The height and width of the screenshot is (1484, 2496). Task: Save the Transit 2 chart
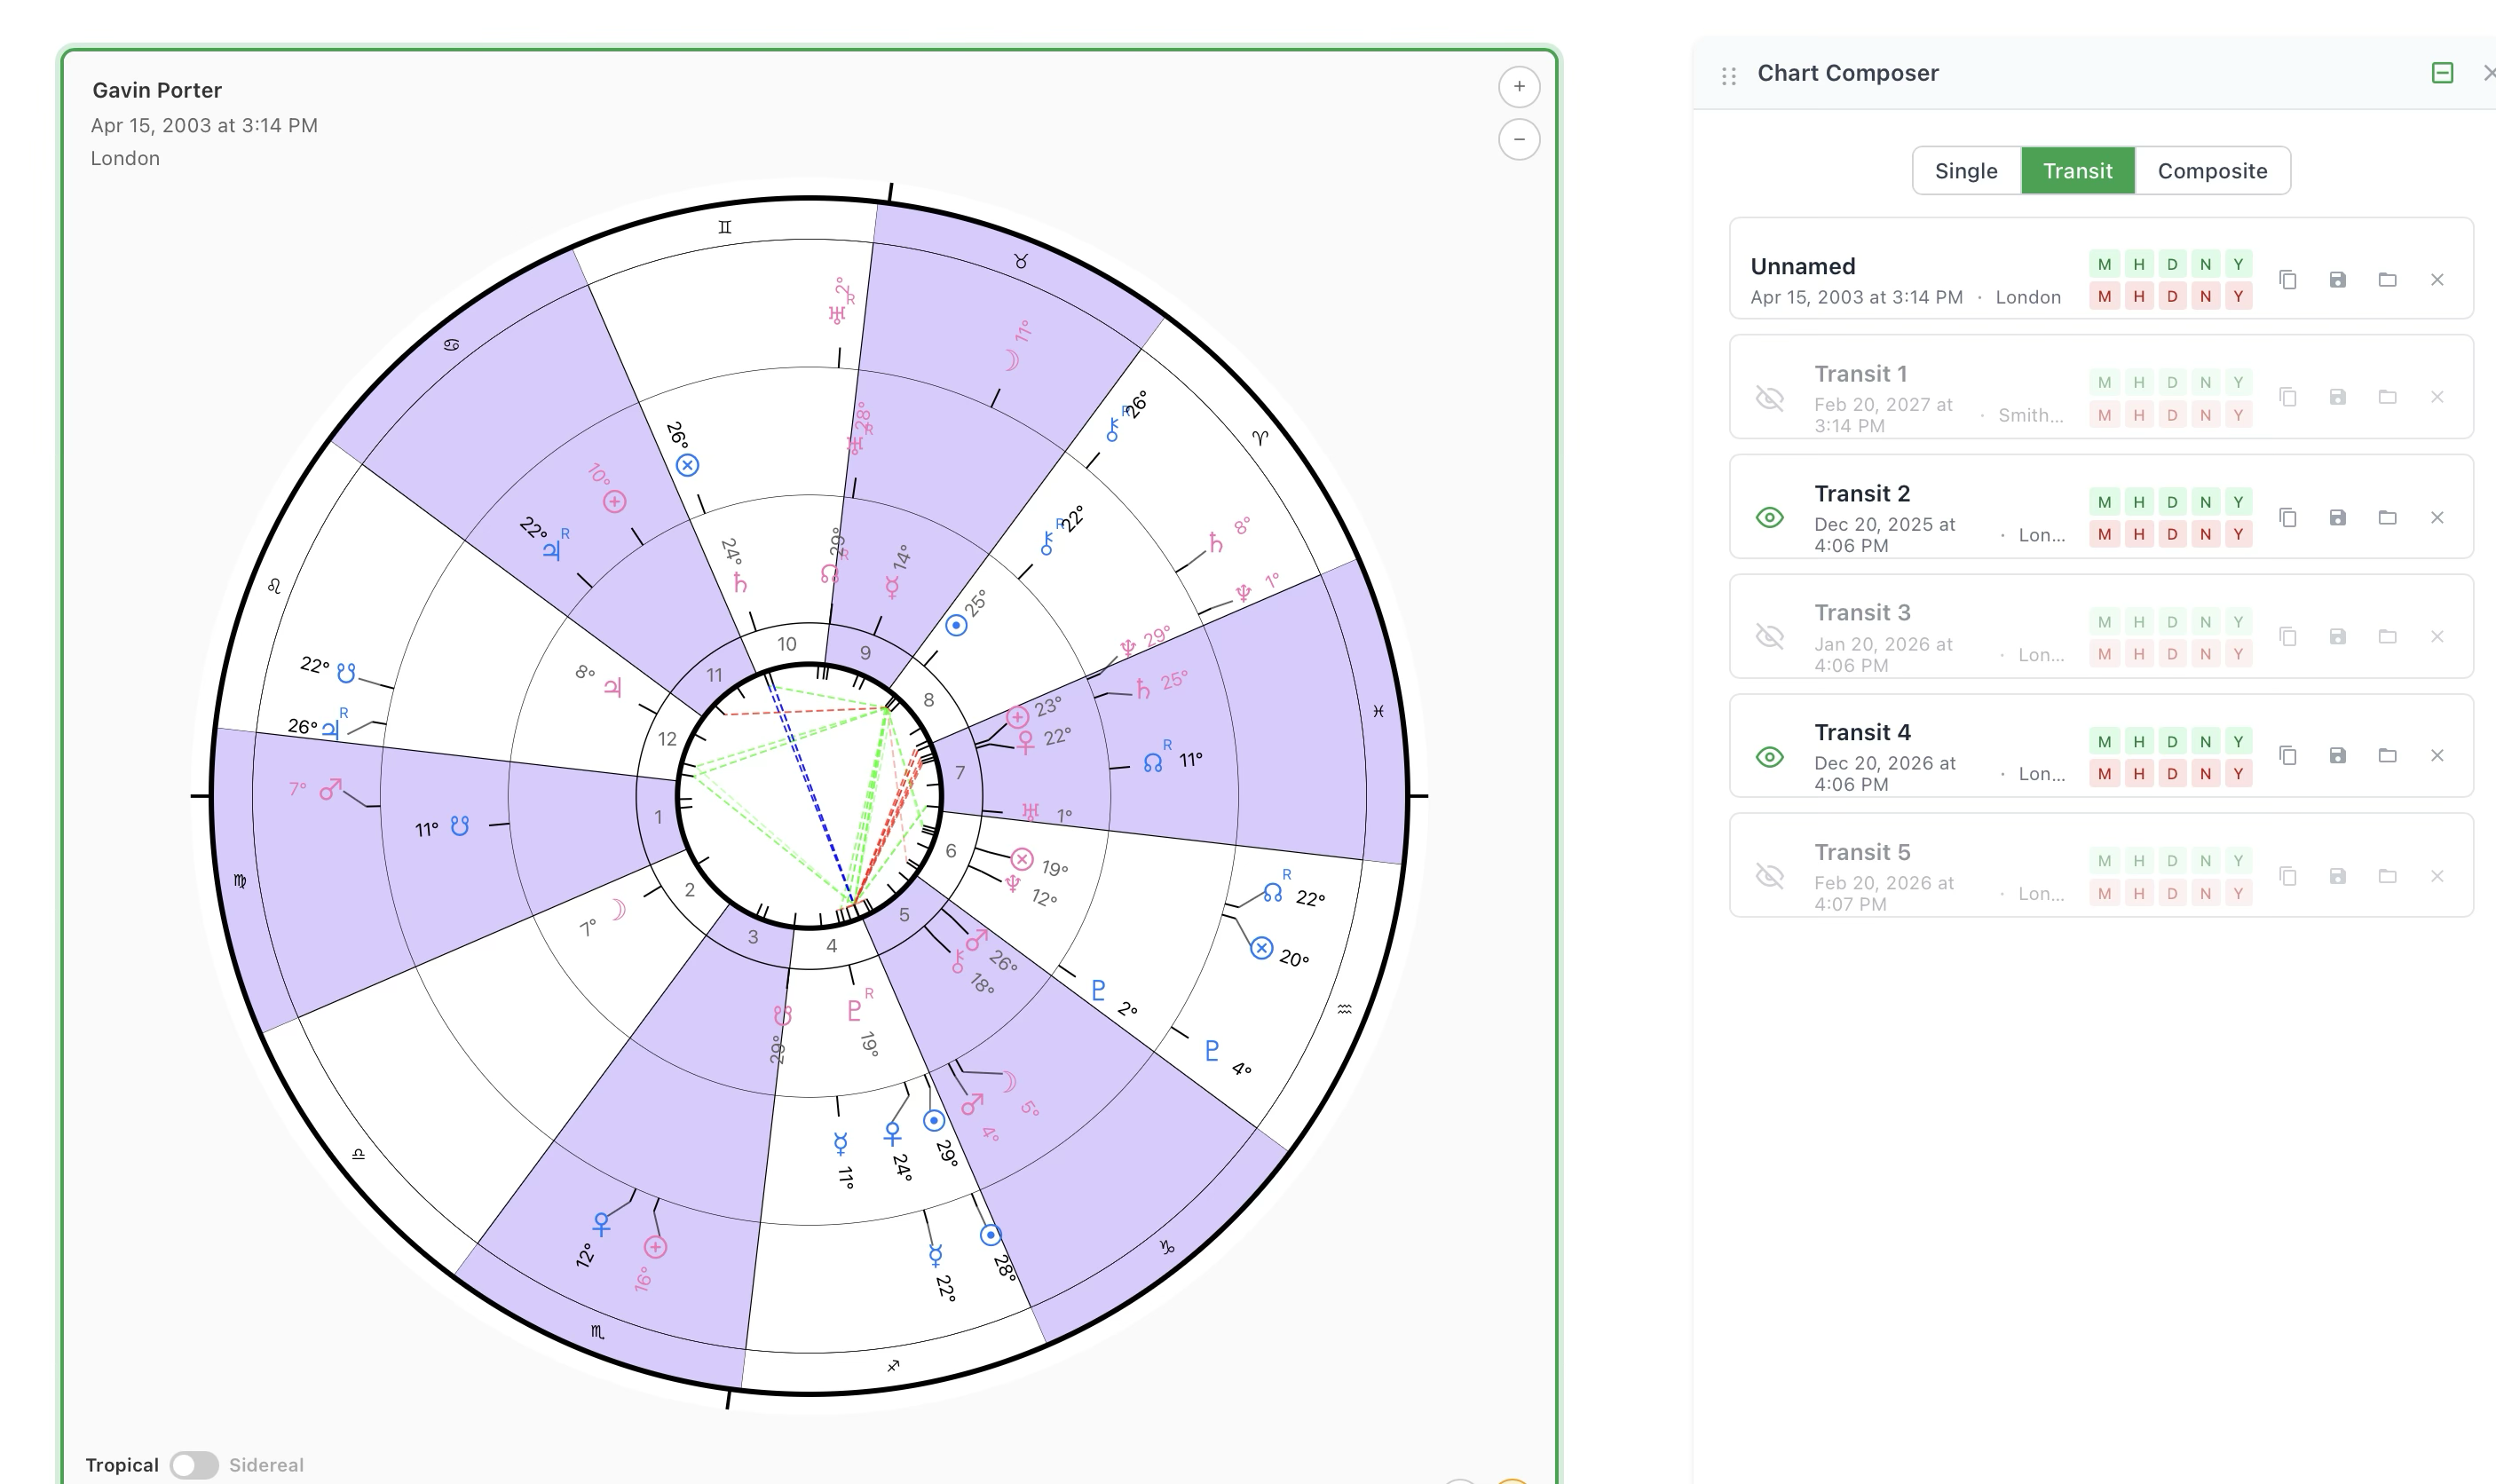2338,517
